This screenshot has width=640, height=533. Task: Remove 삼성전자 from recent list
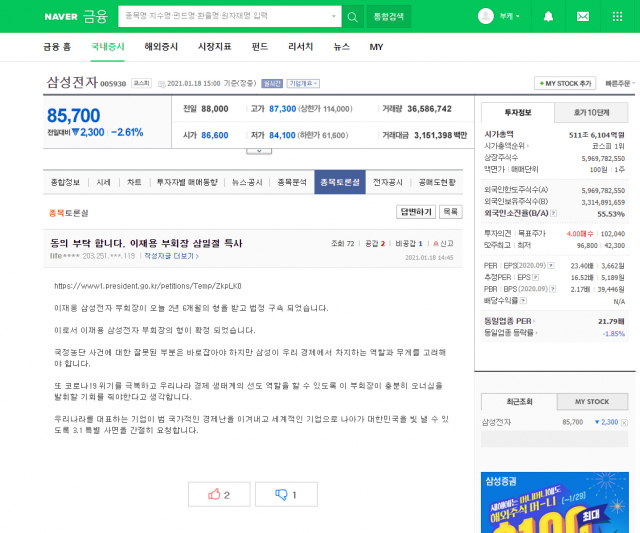click(624, 423)
